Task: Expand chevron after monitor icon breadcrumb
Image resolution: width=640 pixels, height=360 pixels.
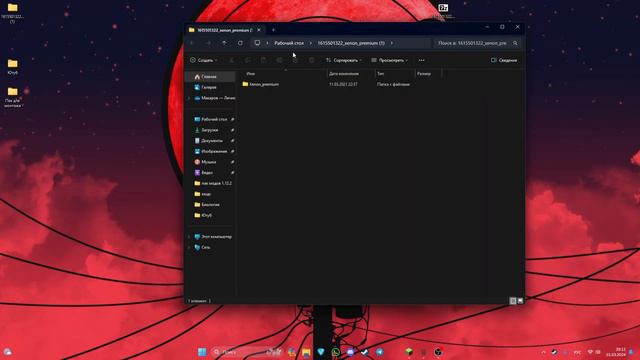Action: [x=267, y=43]
